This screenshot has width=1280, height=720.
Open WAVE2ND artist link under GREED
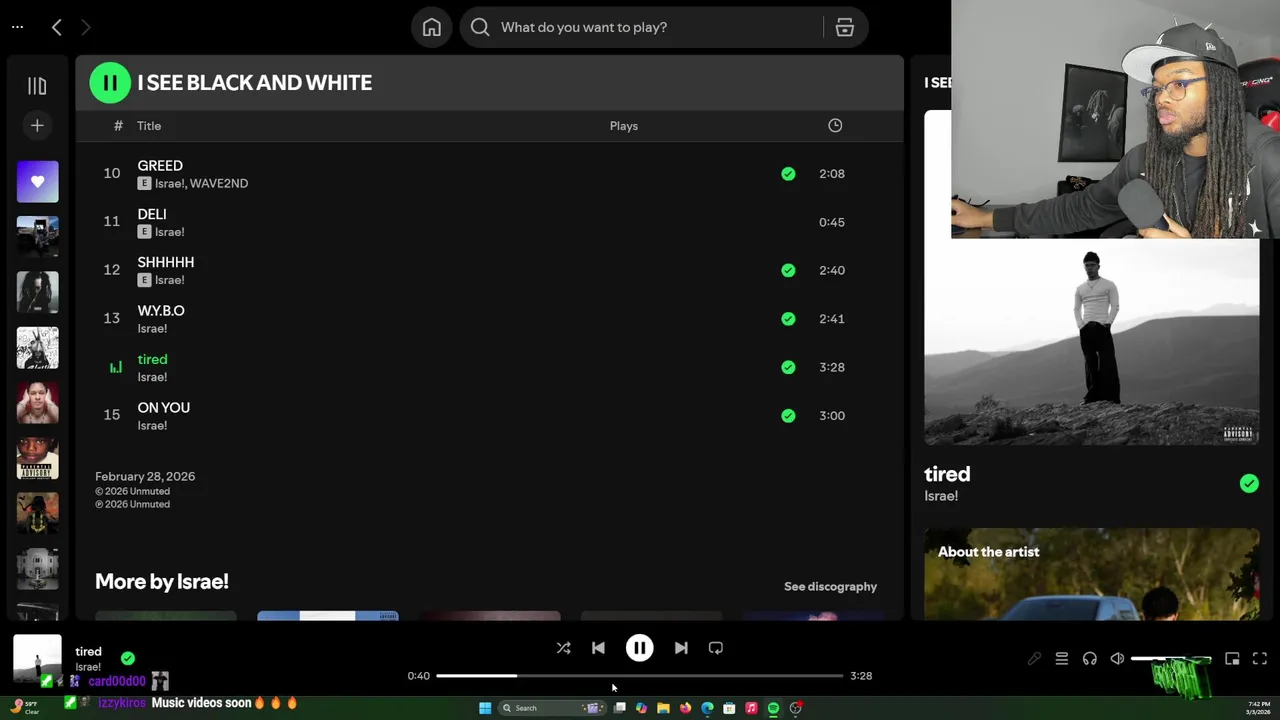tap(219, 184)
